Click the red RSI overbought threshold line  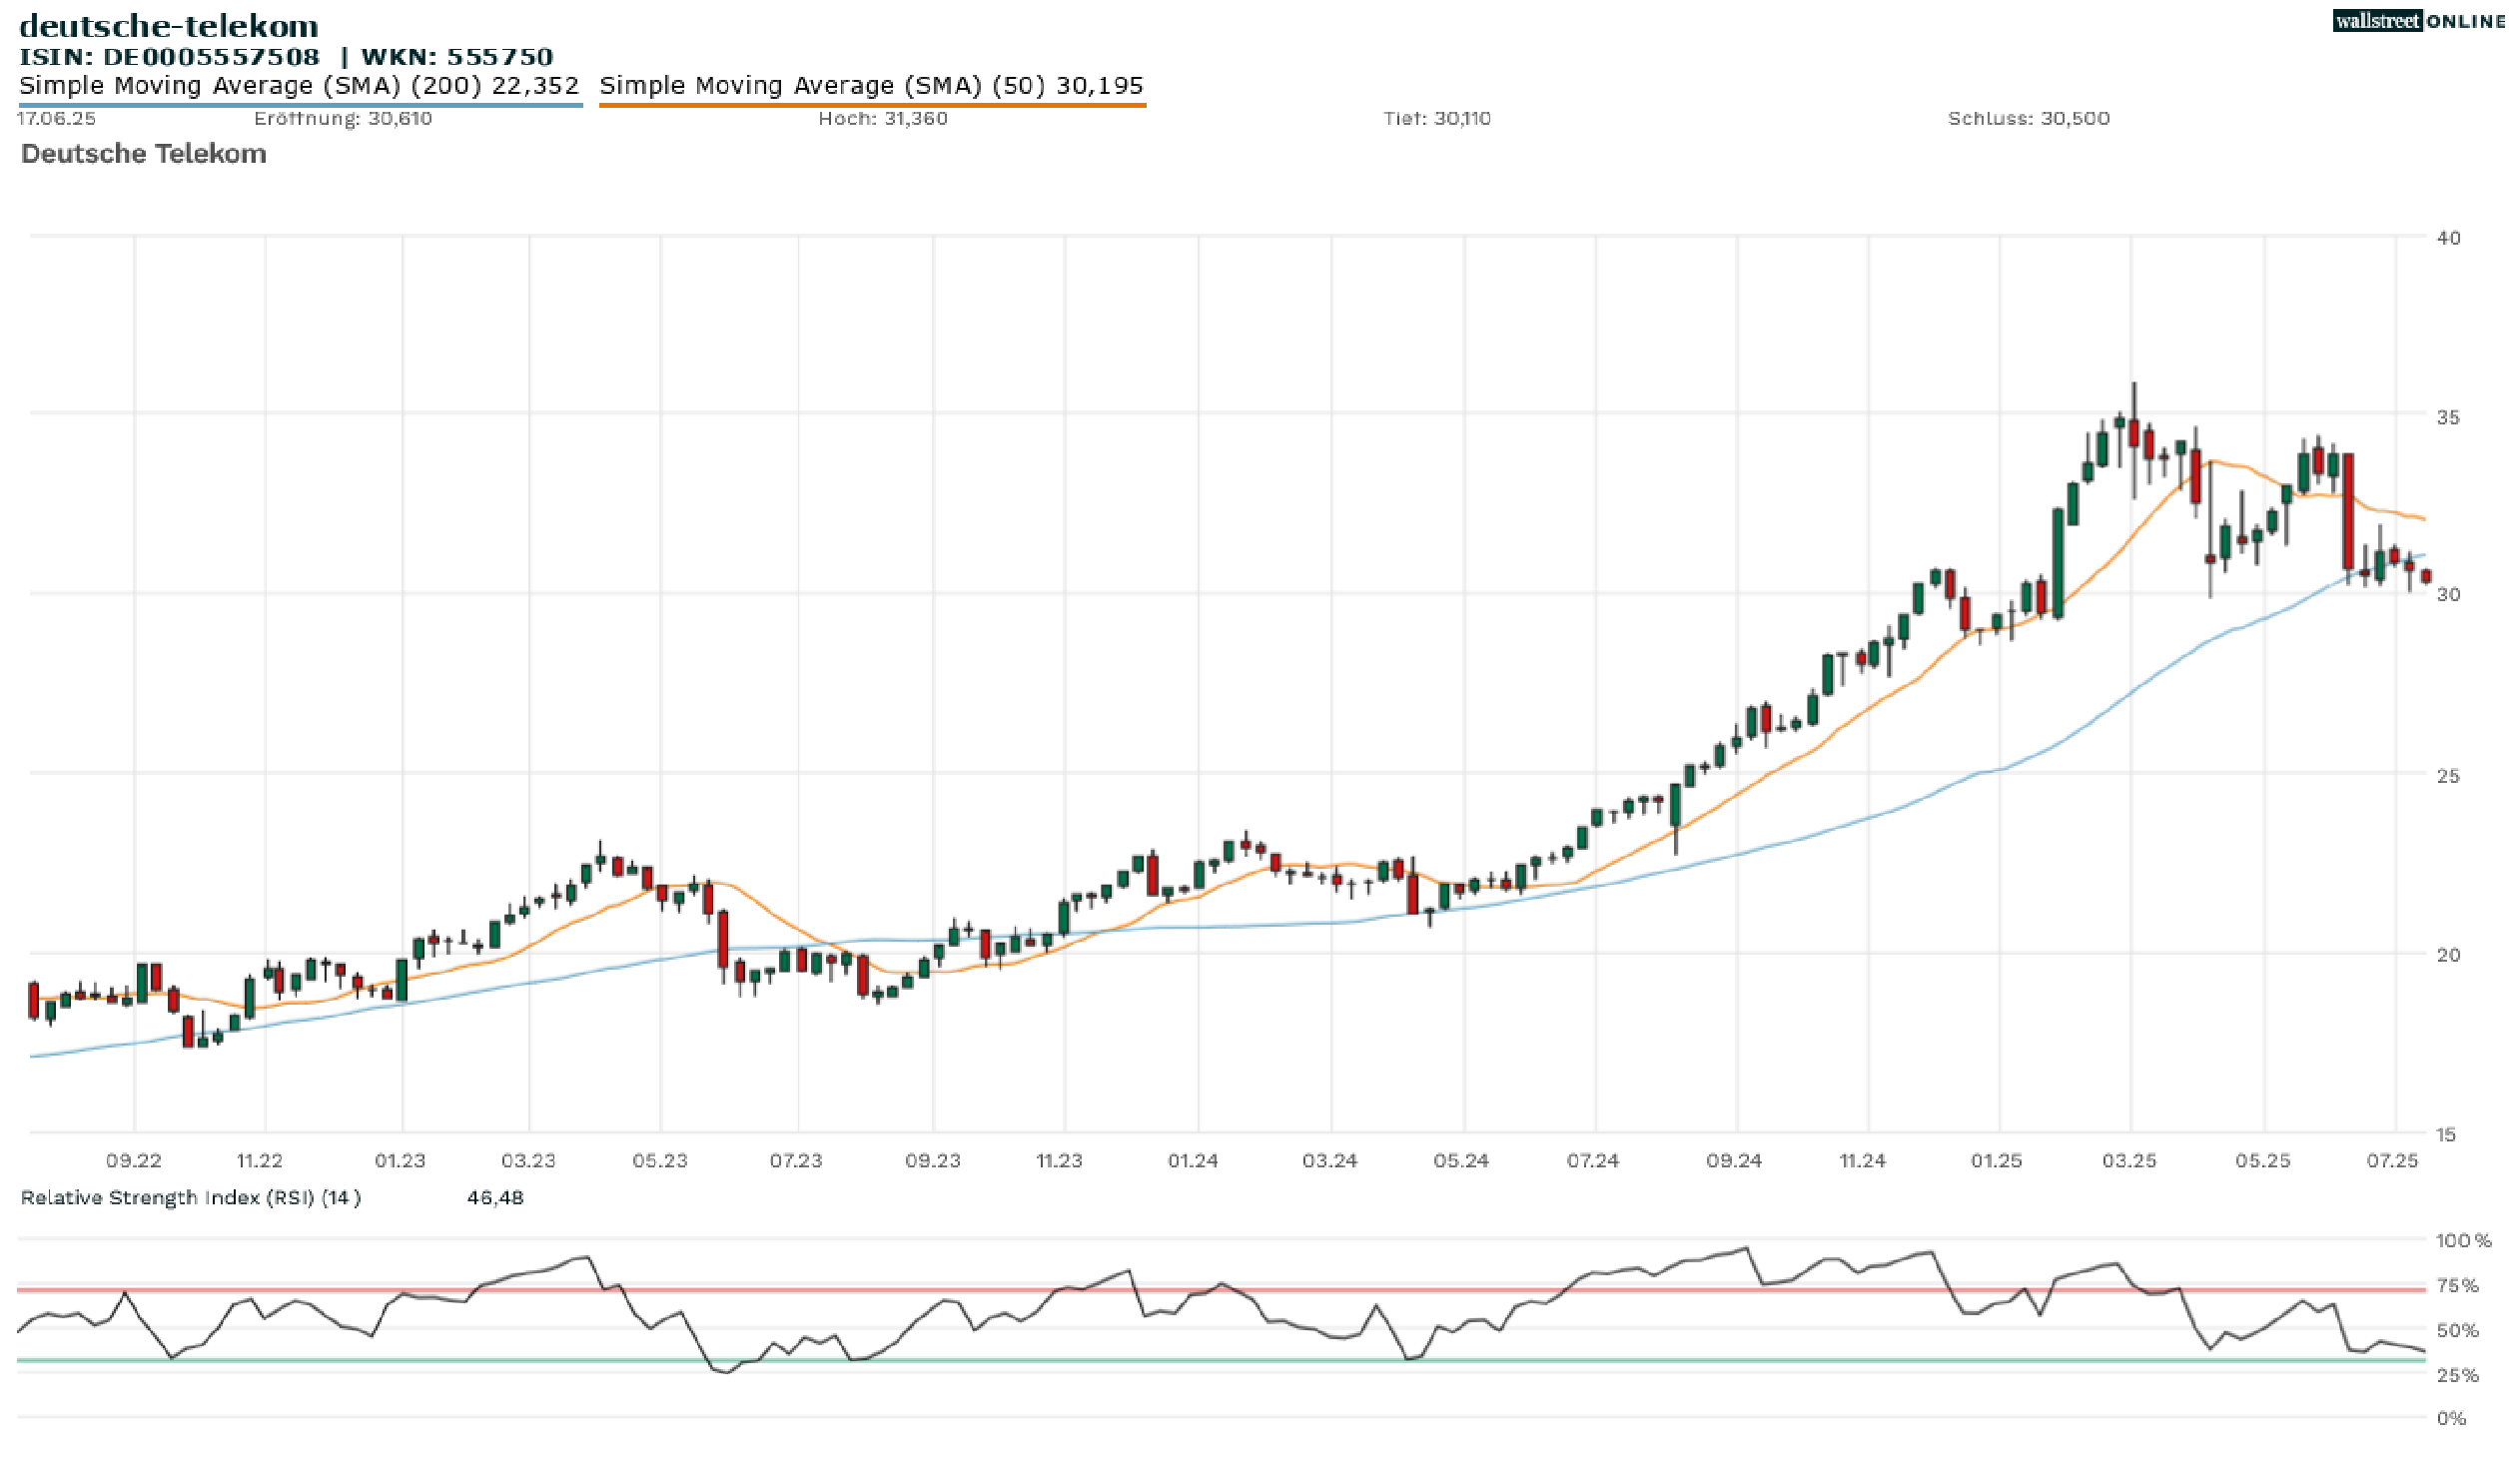pos(1221,1290)
